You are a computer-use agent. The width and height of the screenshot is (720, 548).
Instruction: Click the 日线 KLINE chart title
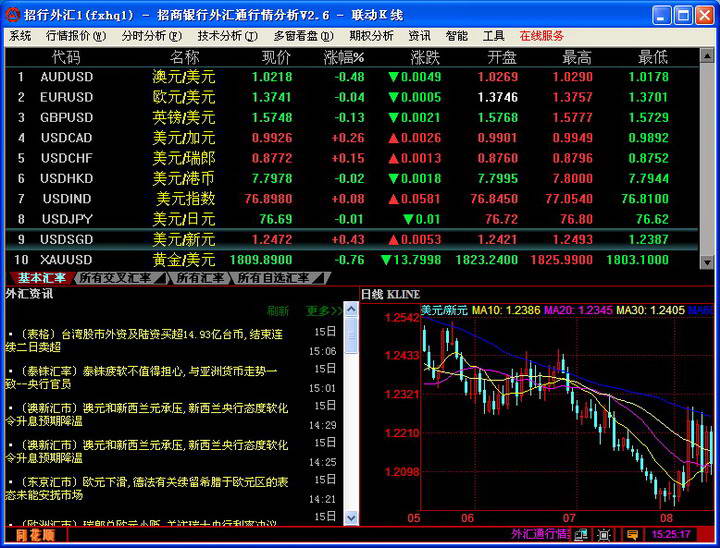(x=390, y=294)
